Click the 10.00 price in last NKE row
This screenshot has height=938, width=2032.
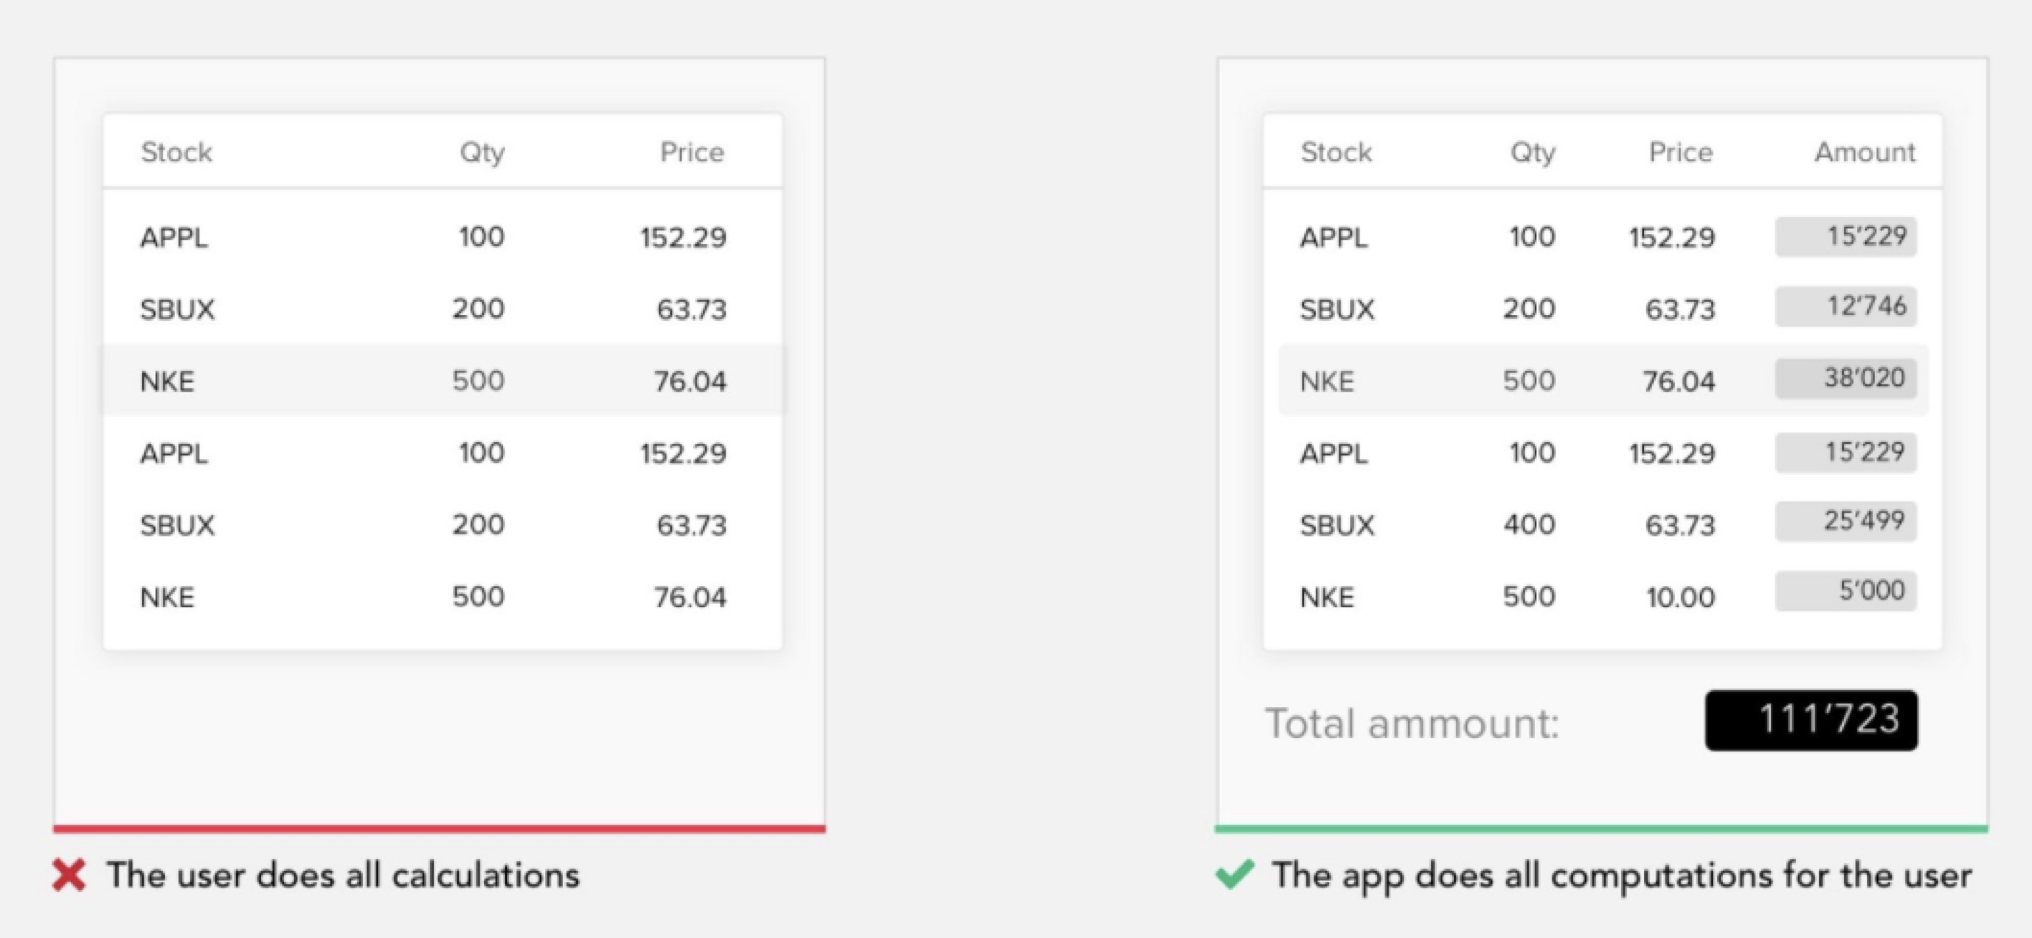tap(1680, 597)
